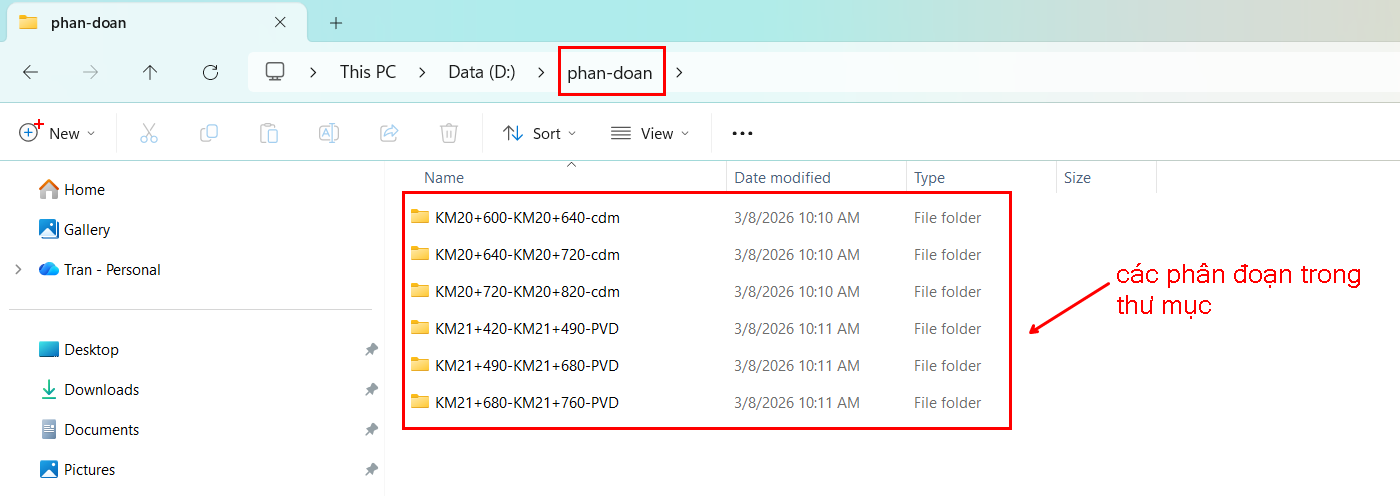Open Downloads in the sidebar
Viewport: 1400px width, 496px height.
101,390
